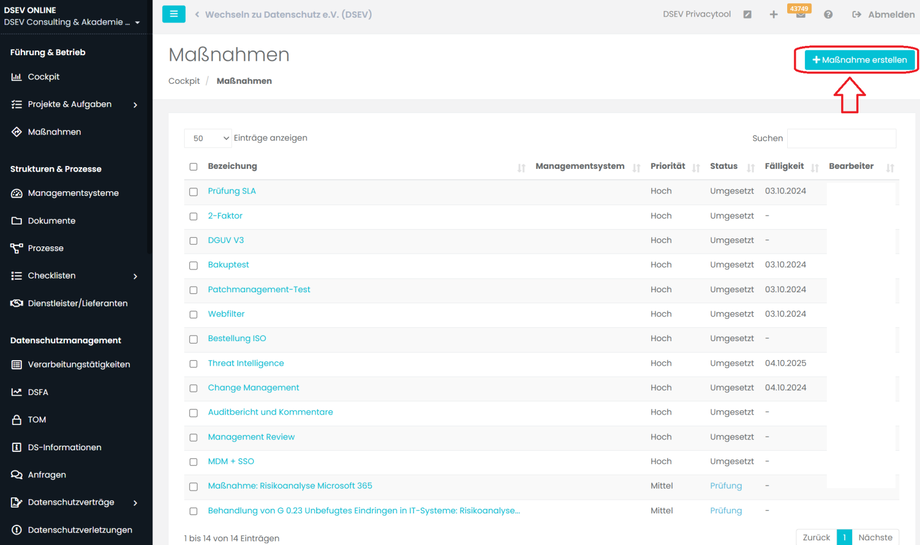Open Dokumente in the sidebar menu
The height and width of the screenshot is (545, 920).
(51, 221)
